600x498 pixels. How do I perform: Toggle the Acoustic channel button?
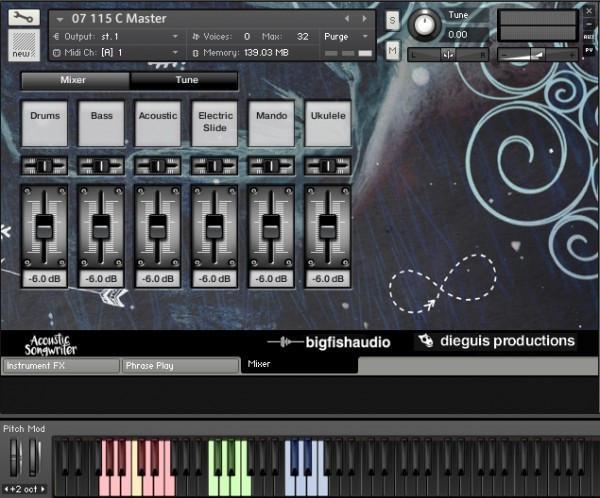point(158,123)
